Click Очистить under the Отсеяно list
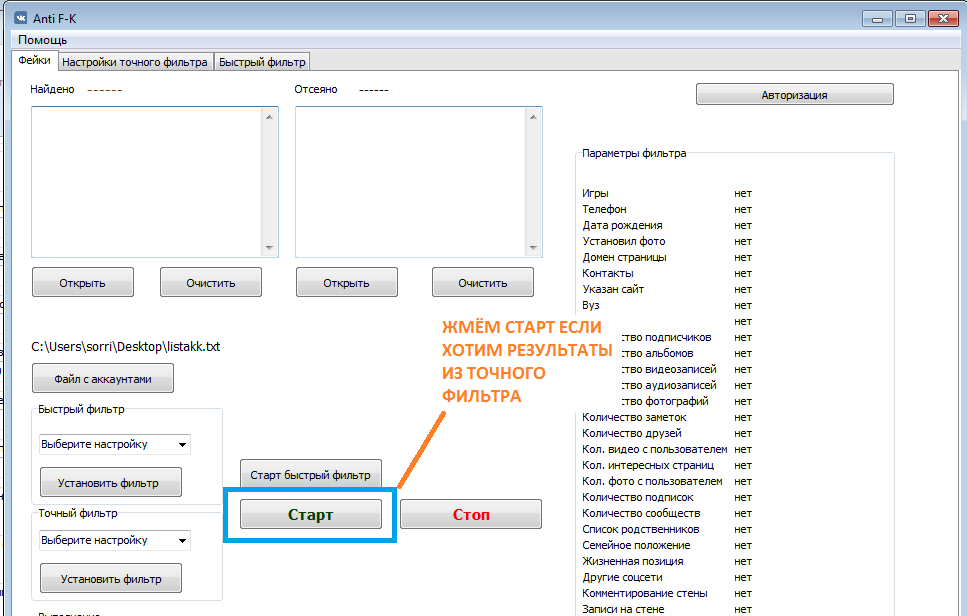Image resolution: width=967 pixels, height=616 pixels. [483, 282]
